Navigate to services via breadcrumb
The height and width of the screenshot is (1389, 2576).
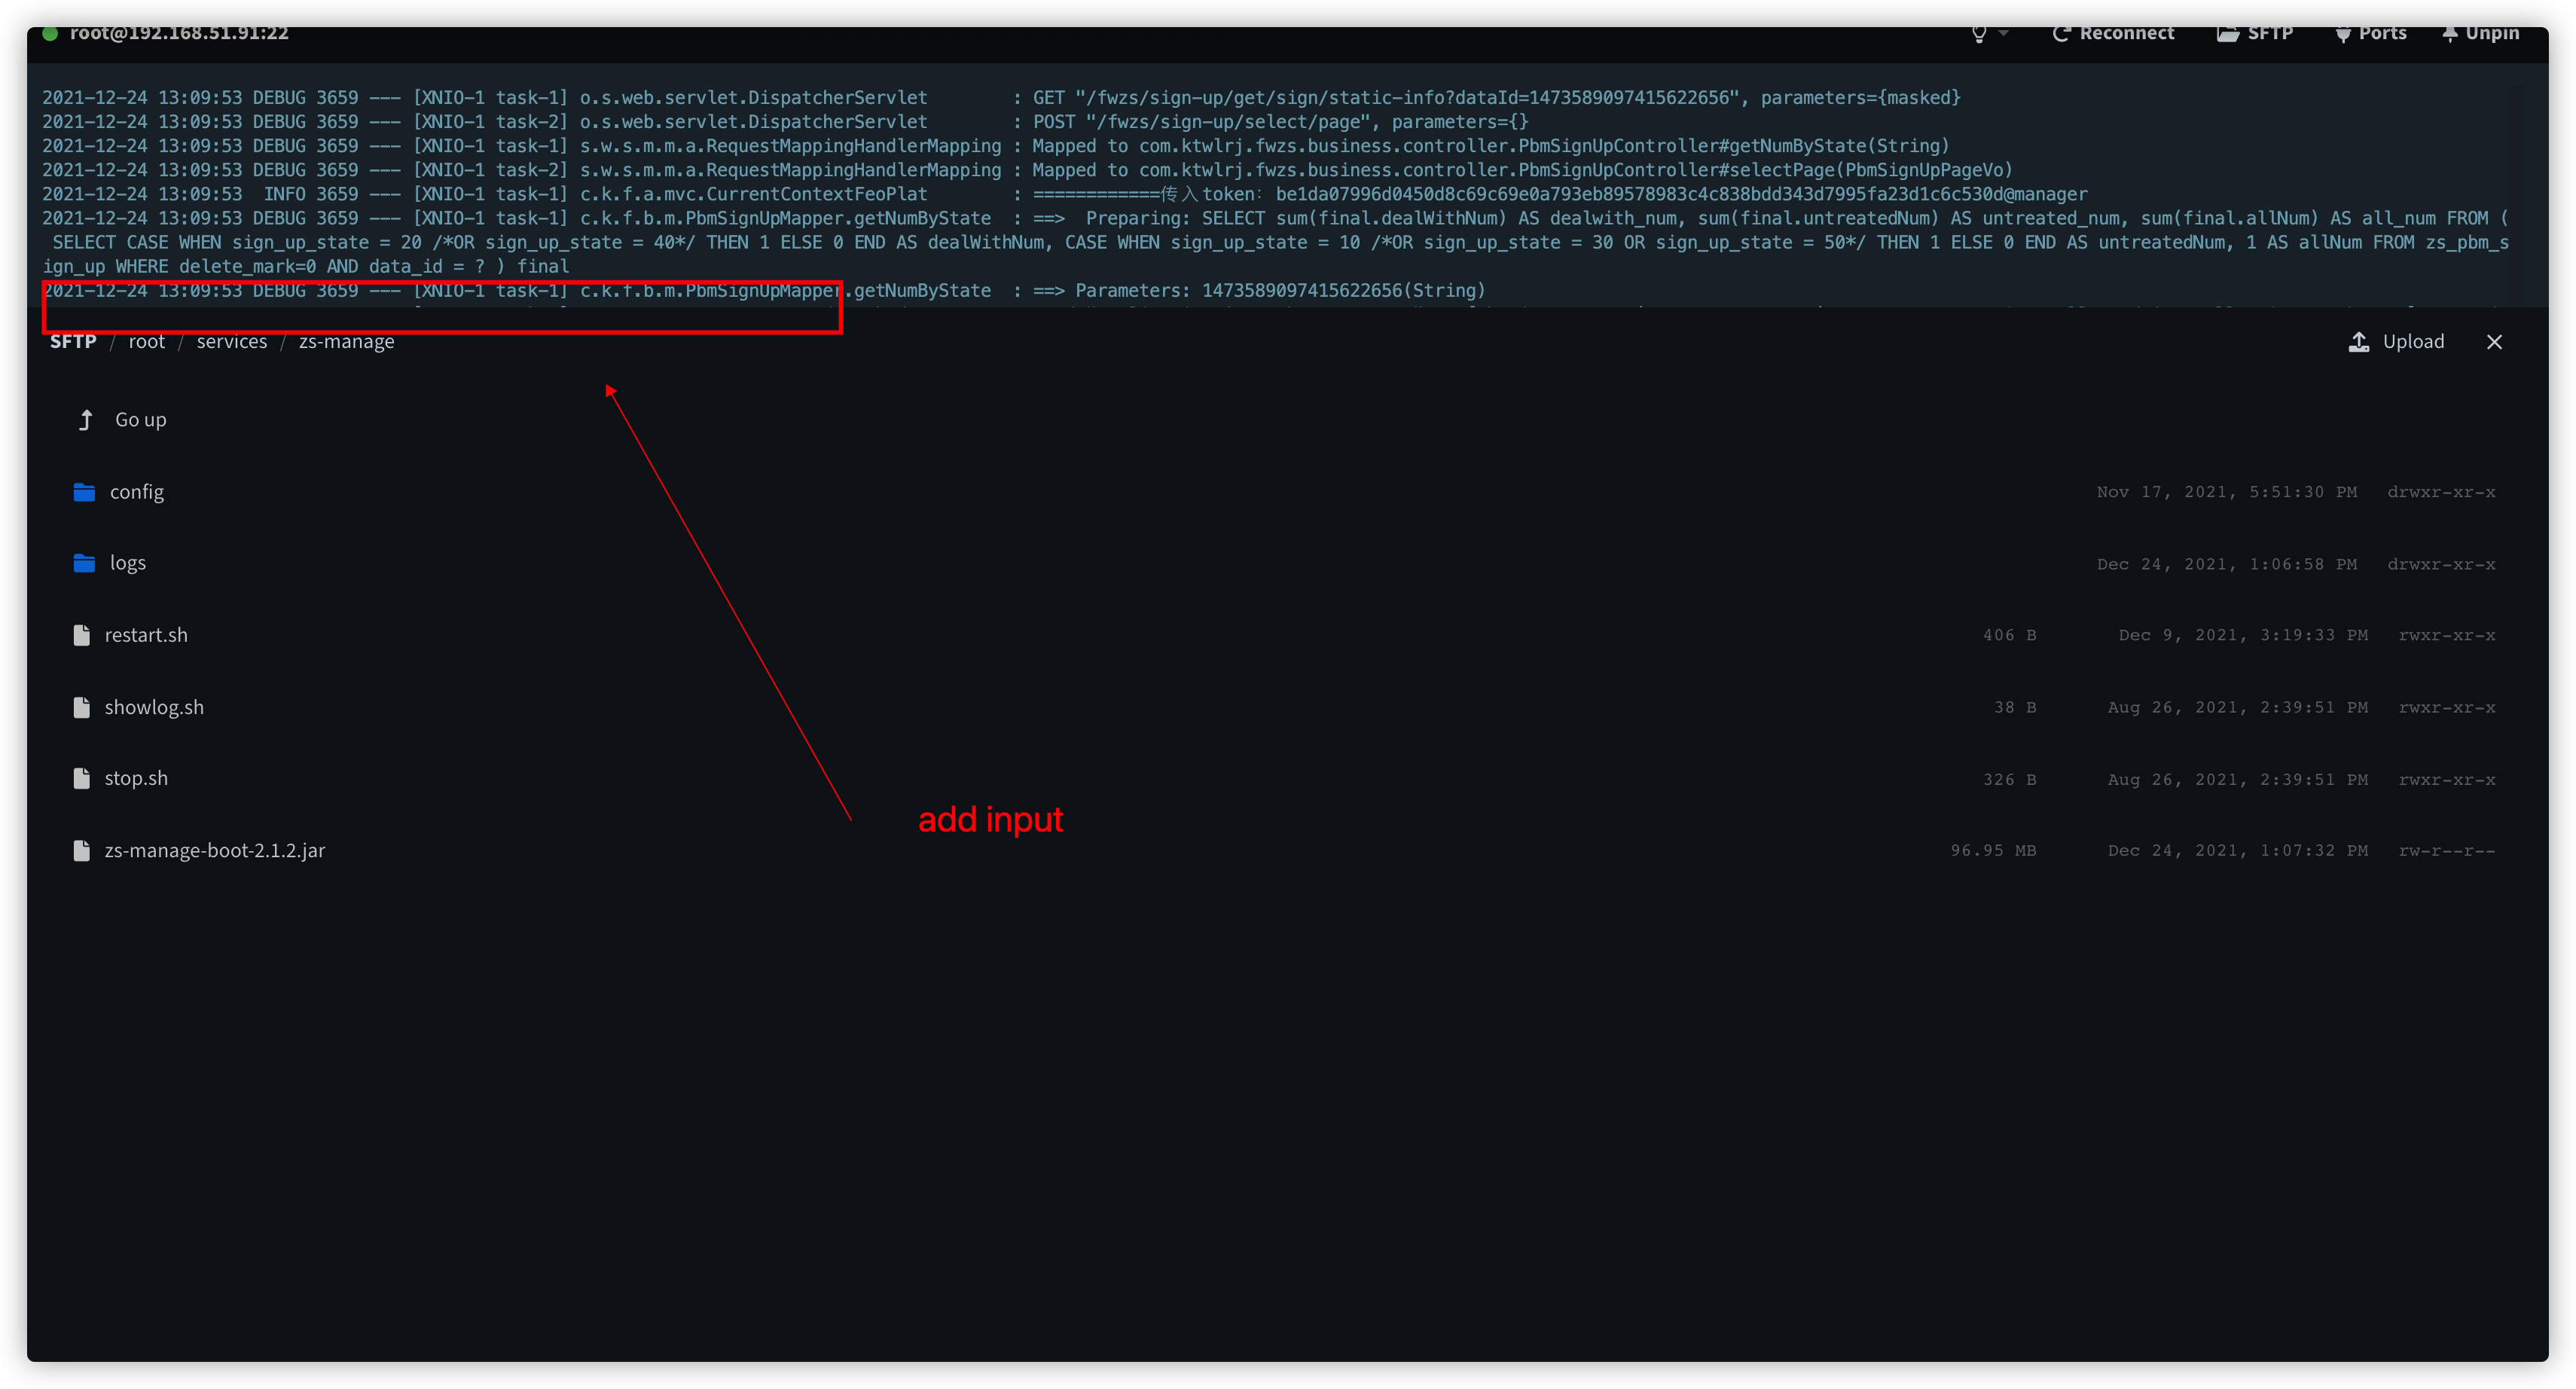click(x=232, y=341)
